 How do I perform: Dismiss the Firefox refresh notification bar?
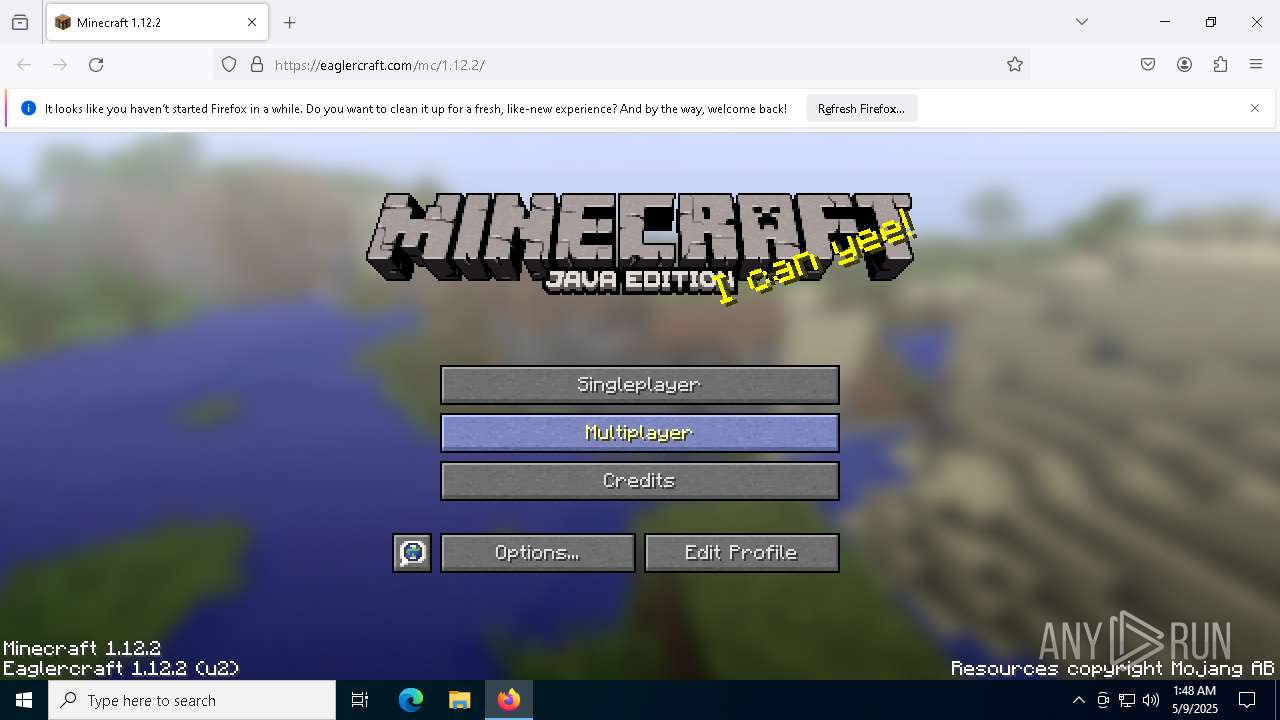1255,108
